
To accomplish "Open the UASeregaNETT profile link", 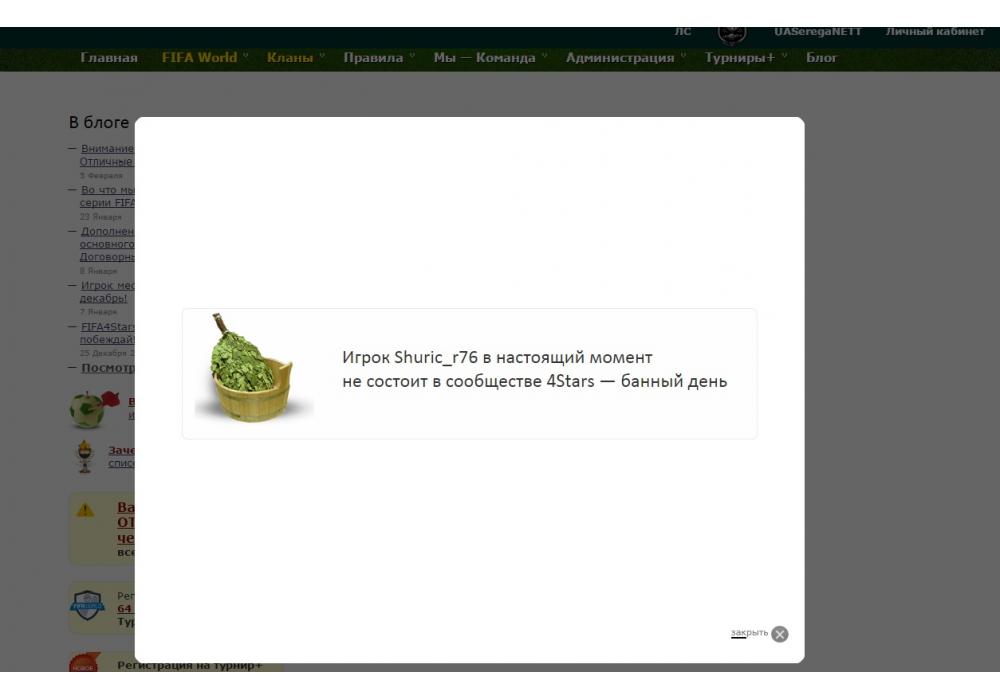I will pos(817,32).
